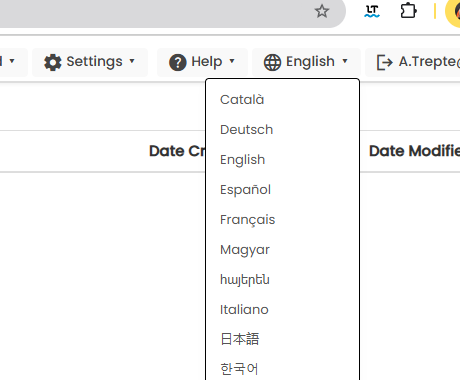This screenshot has height=380, width=460.
Task: Choose English in the language list
Action: (242, 160)
